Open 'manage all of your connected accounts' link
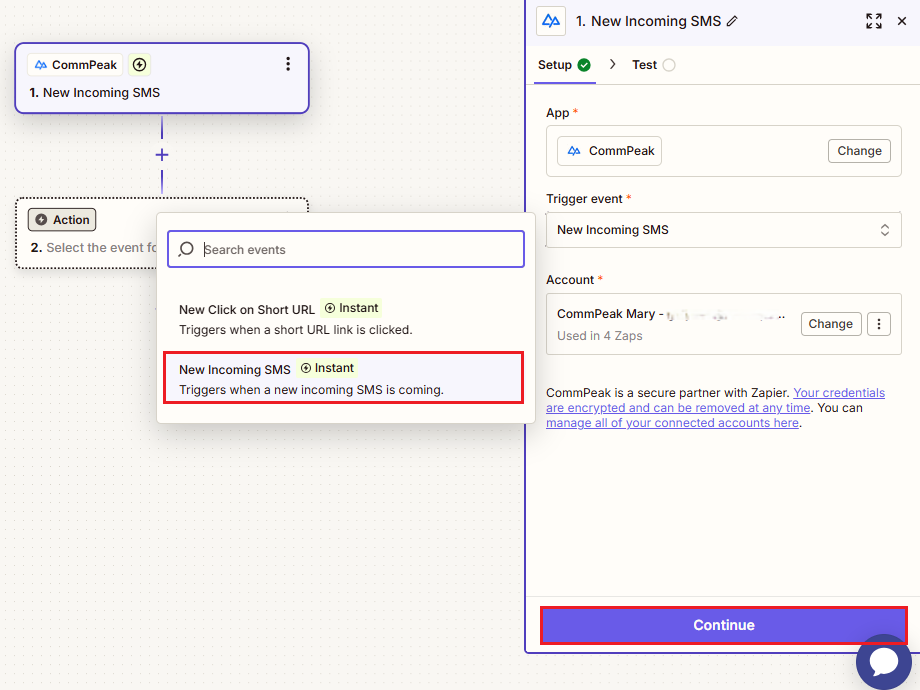Screen dimensions: 920x690 pyautogui.click(x=672, y=423)
